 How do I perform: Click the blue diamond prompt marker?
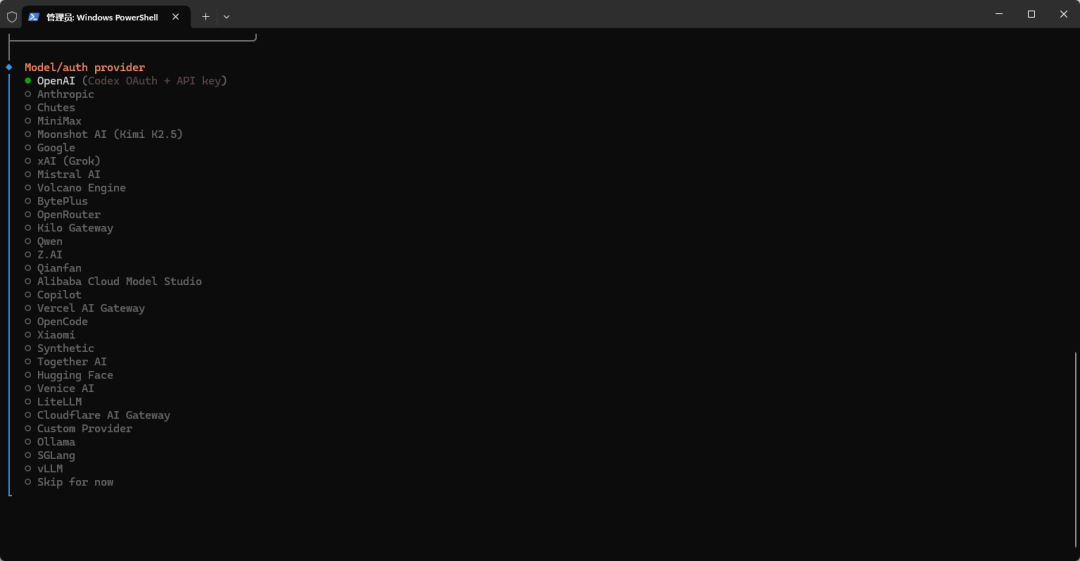click(x=9, y=67)
